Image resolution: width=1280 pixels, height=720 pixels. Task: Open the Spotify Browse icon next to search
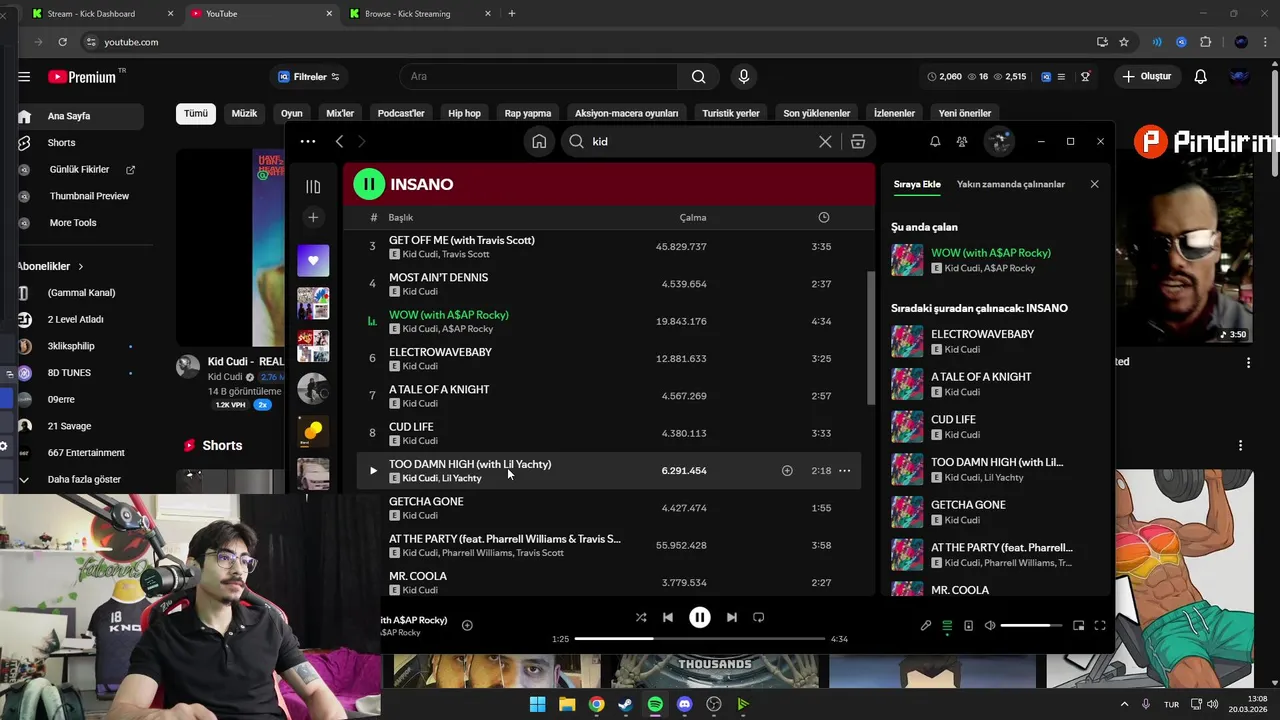858,142
